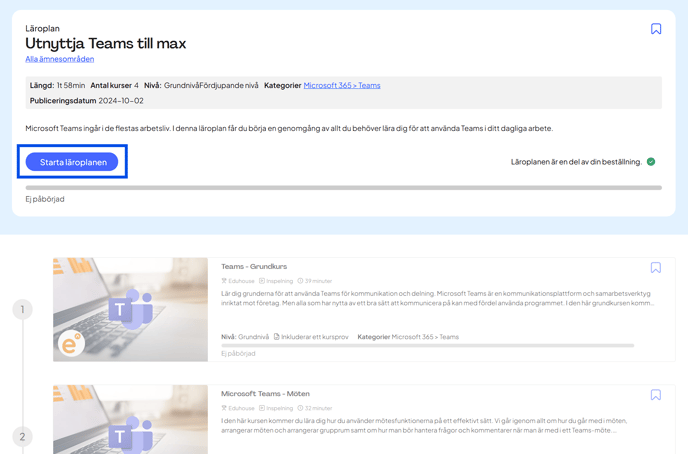The width and height of the screenshot is (688, 454).
Task: Follow the Microsoft 365 > Teams category link
Action: click(342, 86)
